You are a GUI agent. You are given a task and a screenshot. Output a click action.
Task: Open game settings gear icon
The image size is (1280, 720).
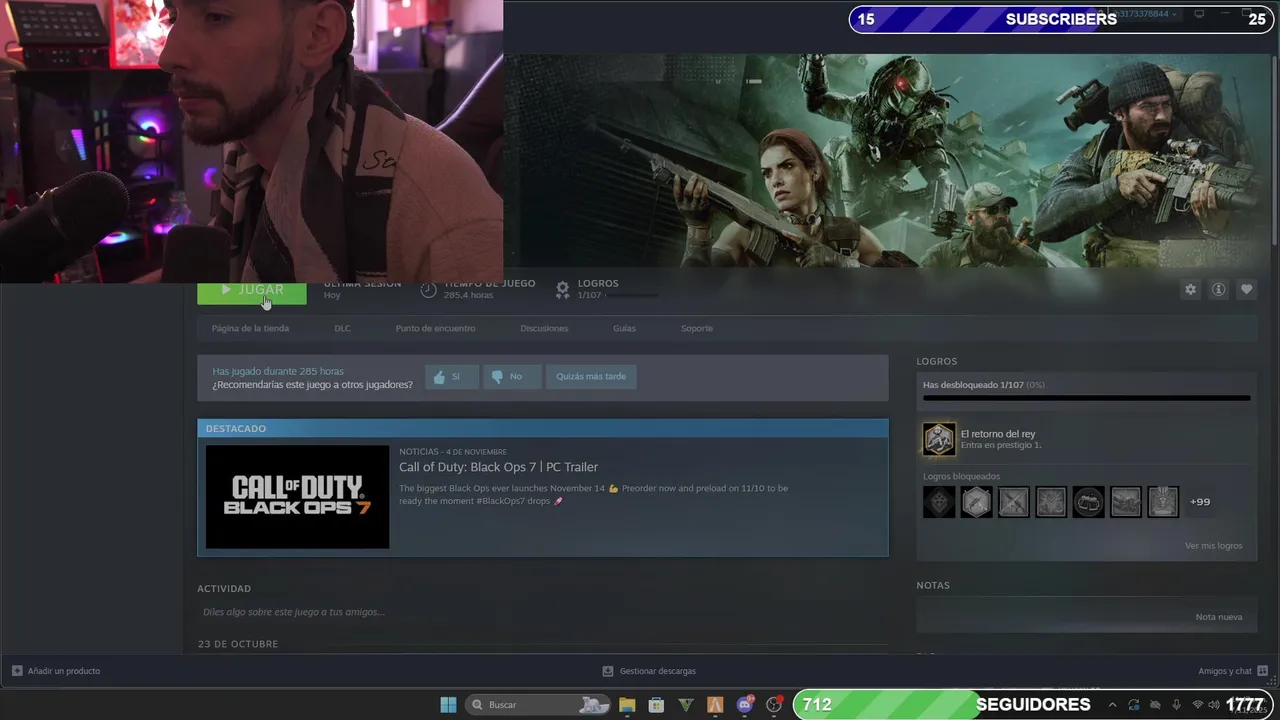1190,289
